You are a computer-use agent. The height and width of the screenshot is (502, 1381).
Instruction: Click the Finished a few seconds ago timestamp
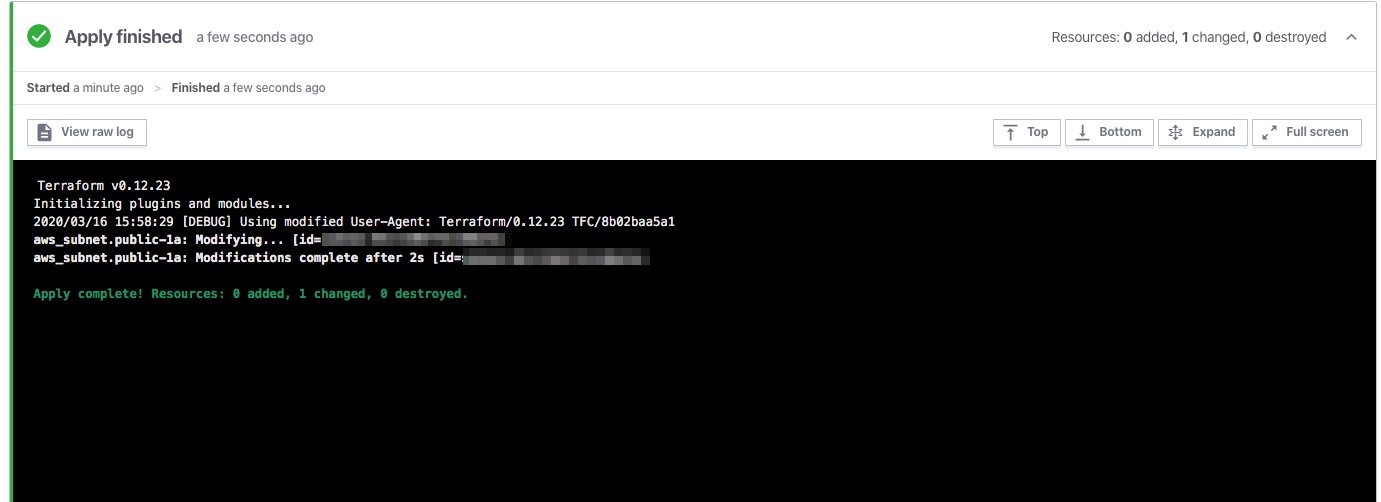pyautogui.click(x=248, y=88)
